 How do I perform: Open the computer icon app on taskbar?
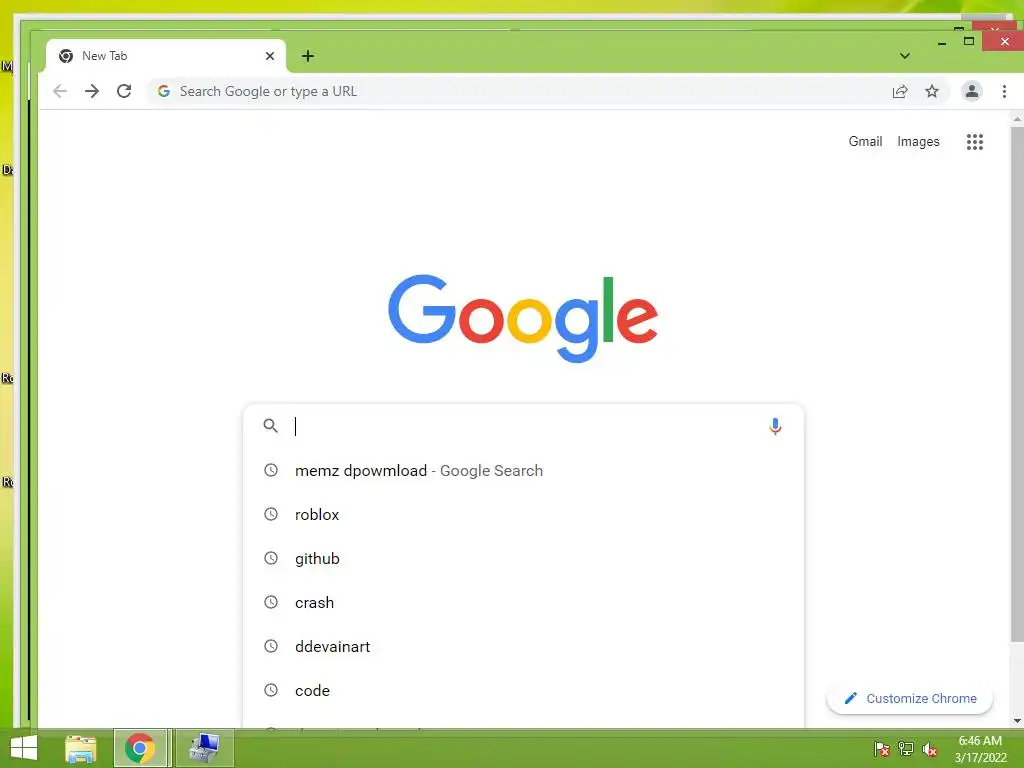click(204, 748)
